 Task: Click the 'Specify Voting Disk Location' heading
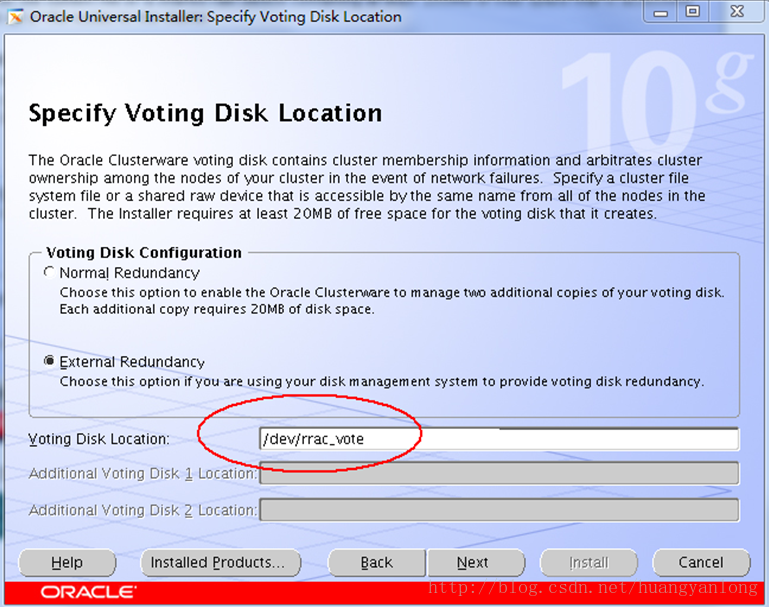(x=205, y=113)
